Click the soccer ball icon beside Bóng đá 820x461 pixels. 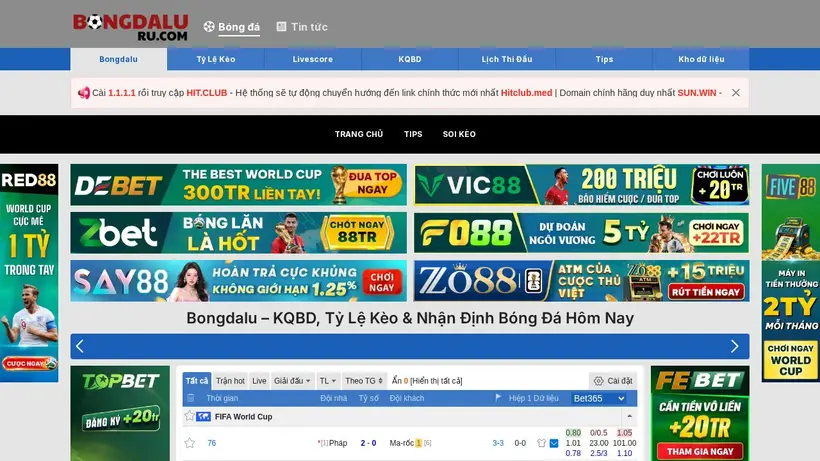[x=209, y=27]
